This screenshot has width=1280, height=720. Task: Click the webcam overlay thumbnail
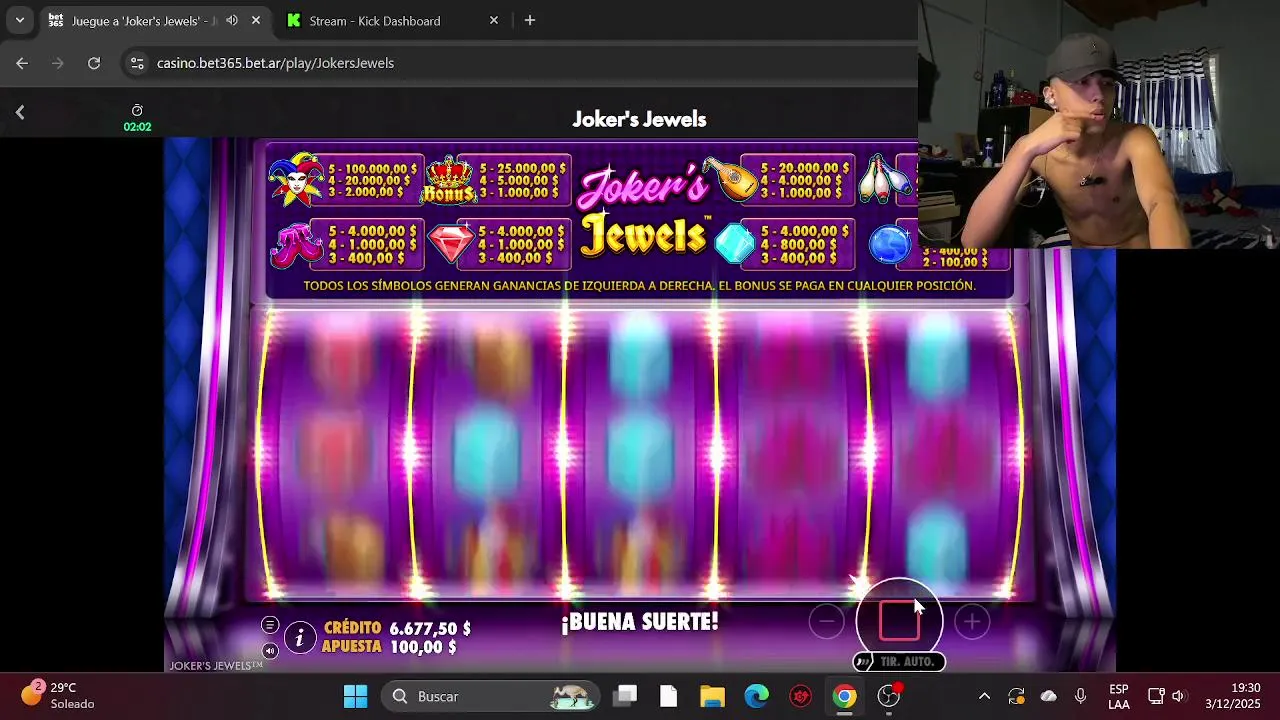(1098, 124)
